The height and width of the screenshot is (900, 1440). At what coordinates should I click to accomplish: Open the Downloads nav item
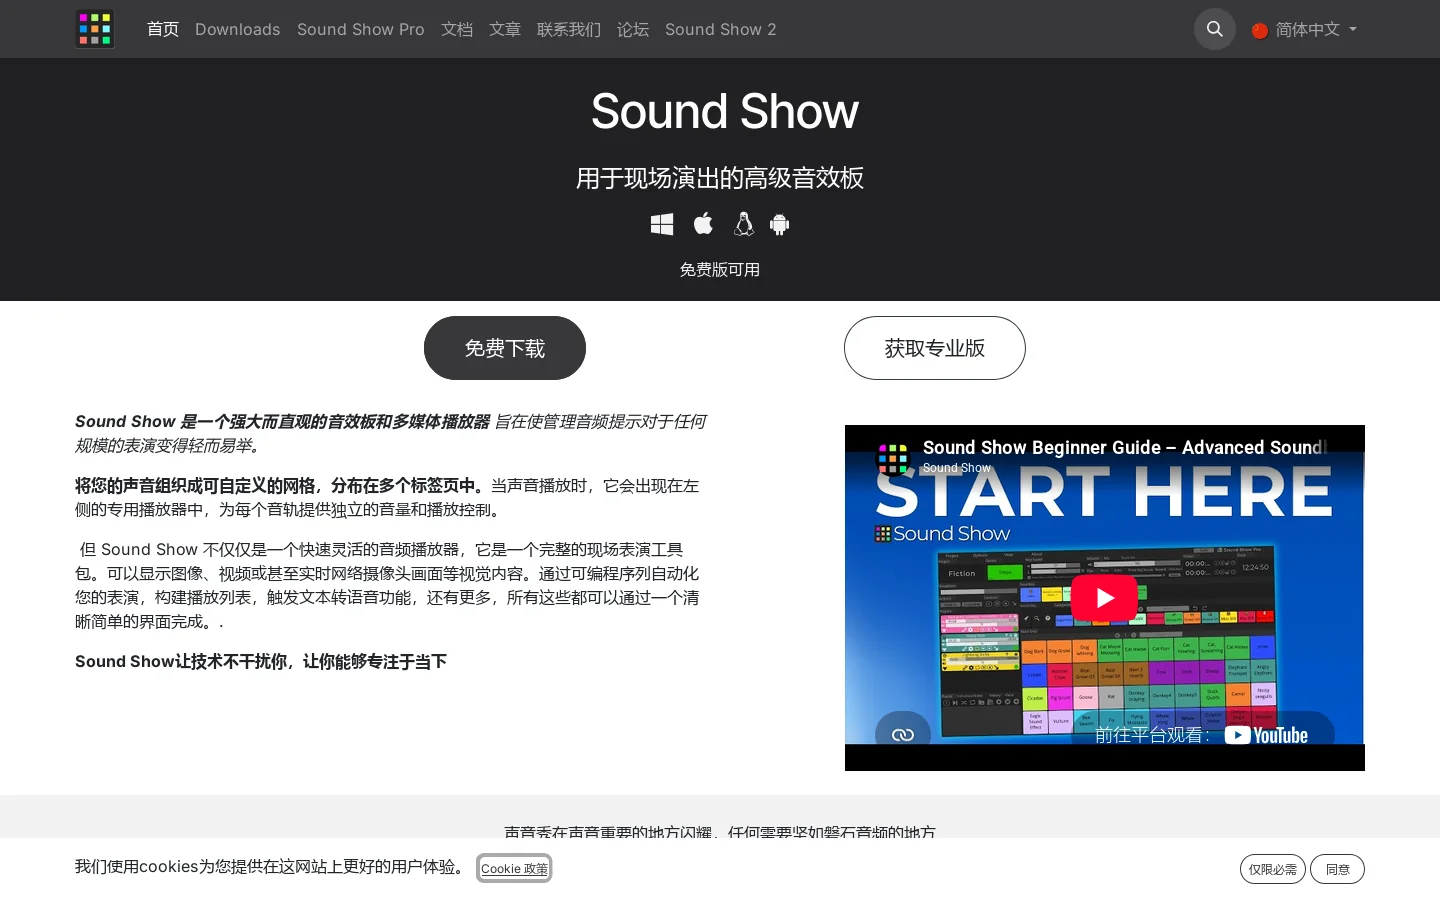pos(237,29)
